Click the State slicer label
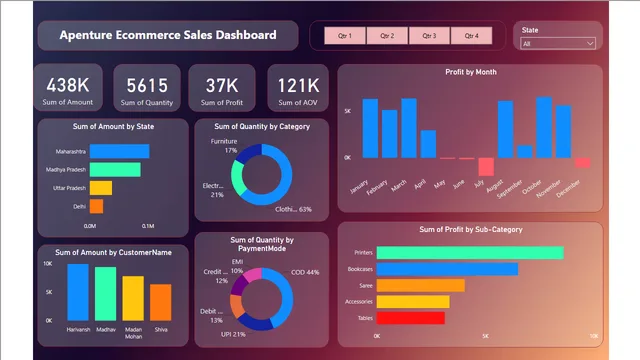 pyautogui.click(x=530, y=30)
